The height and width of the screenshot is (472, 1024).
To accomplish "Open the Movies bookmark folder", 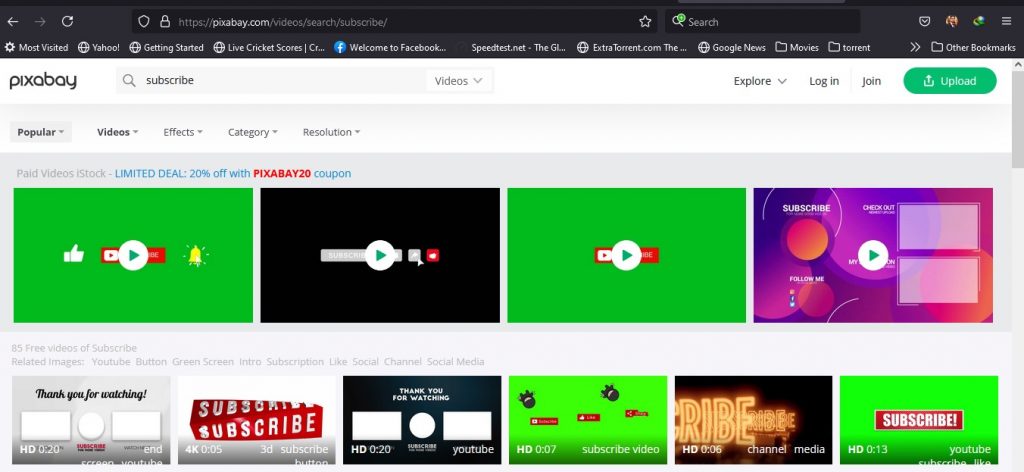I will 797,47.
